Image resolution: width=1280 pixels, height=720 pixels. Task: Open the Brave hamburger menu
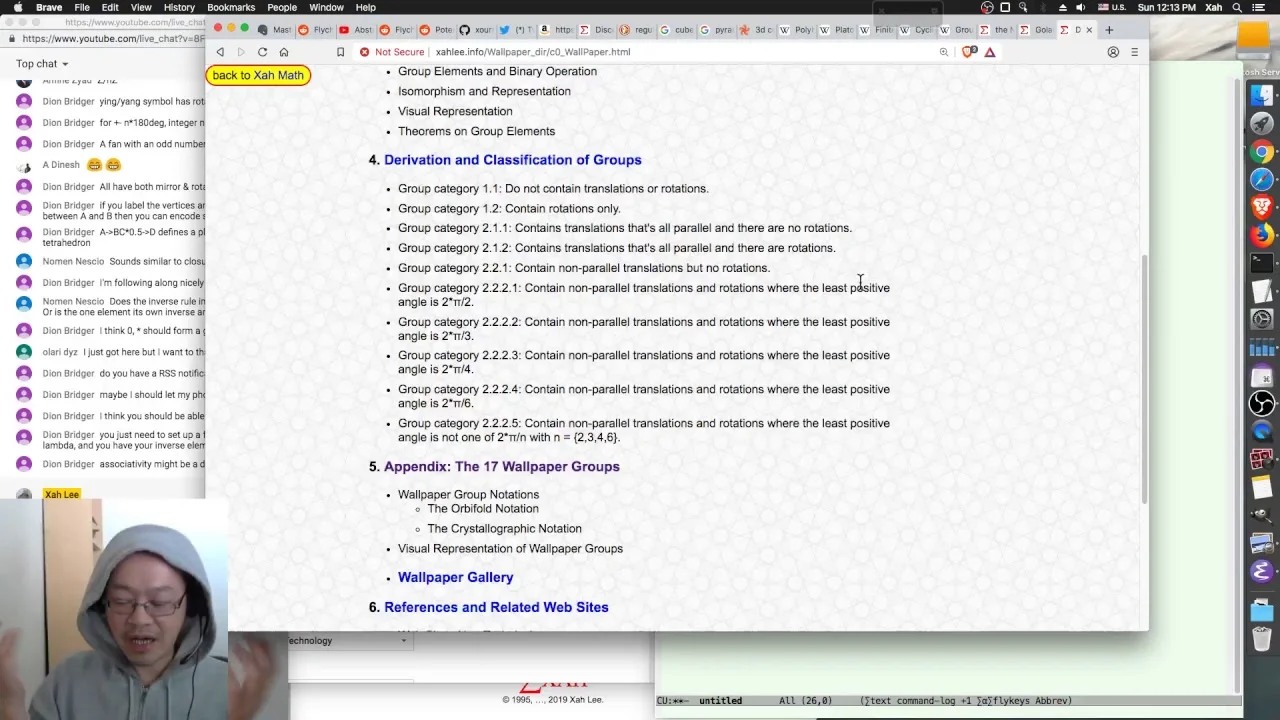(1134, 52)
